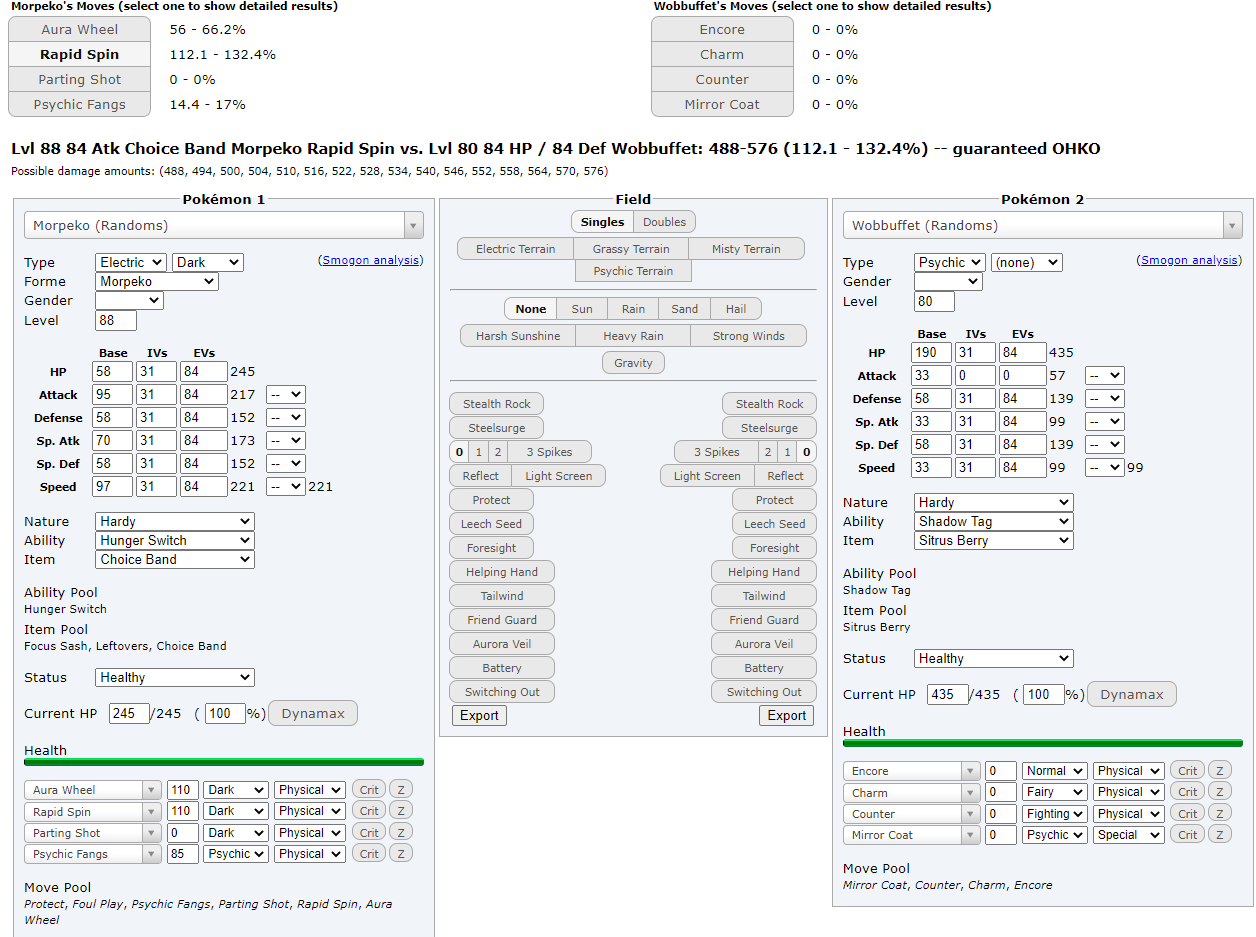Open Morpeko's Hardy nature dropdown
This screenshot has width=1256, height=937.
(x=175, y=521)
